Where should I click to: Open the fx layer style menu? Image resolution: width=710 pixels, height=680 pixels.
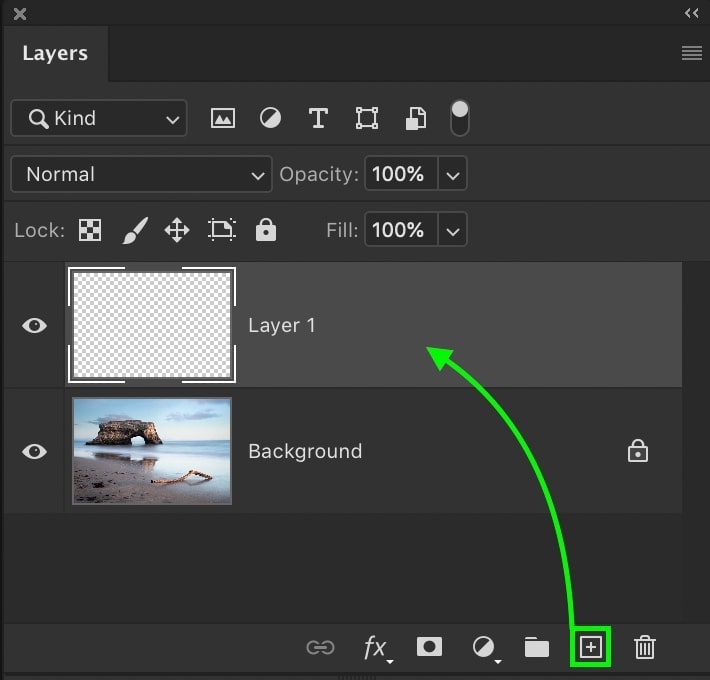click(x=377, y=648)
